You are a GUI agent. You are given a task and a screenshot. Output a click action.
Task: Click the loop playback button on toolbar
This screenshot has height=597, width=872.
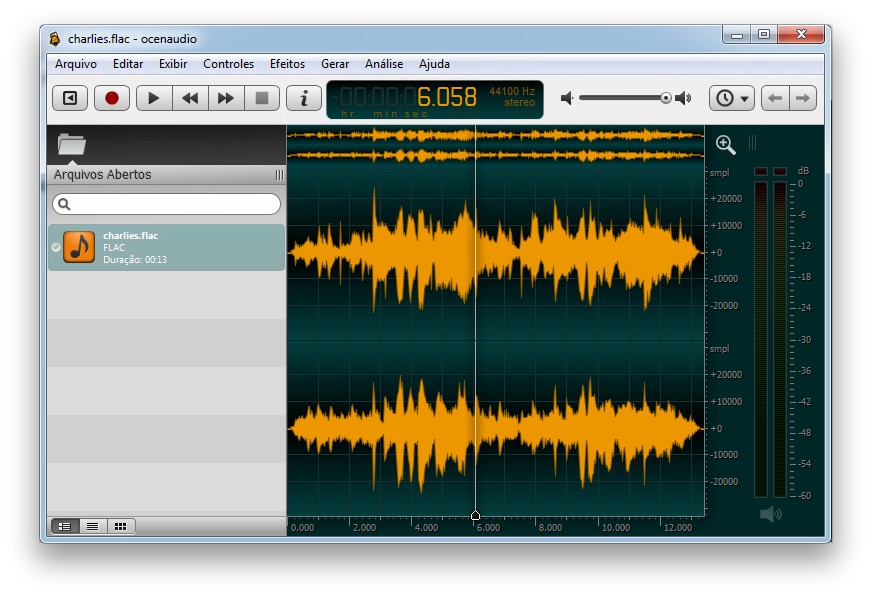(x=68, y=97)
